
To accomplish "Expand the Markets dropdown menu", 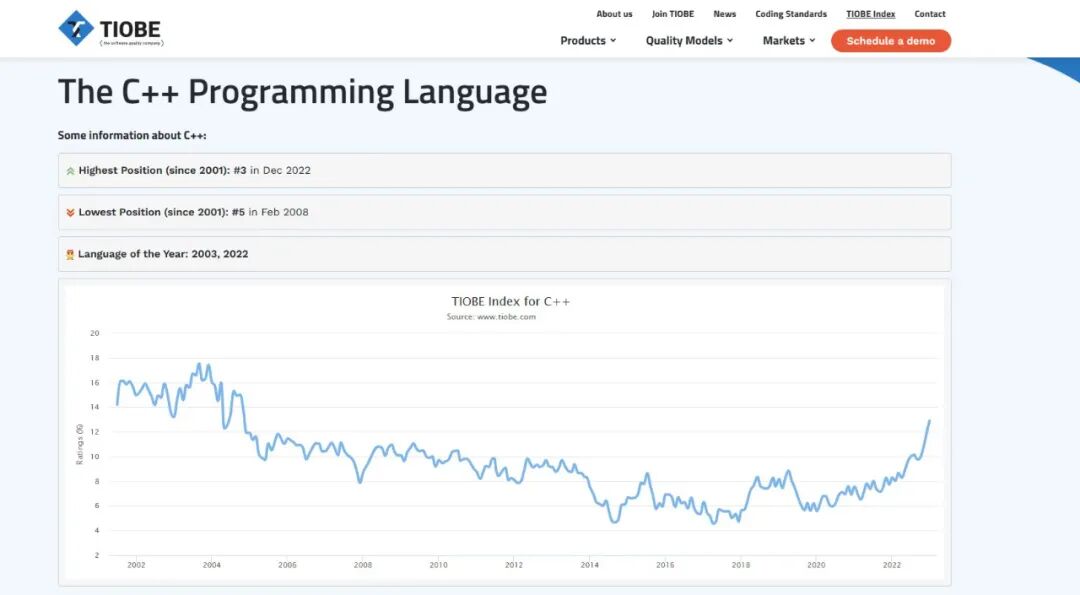I will point(789,41).
